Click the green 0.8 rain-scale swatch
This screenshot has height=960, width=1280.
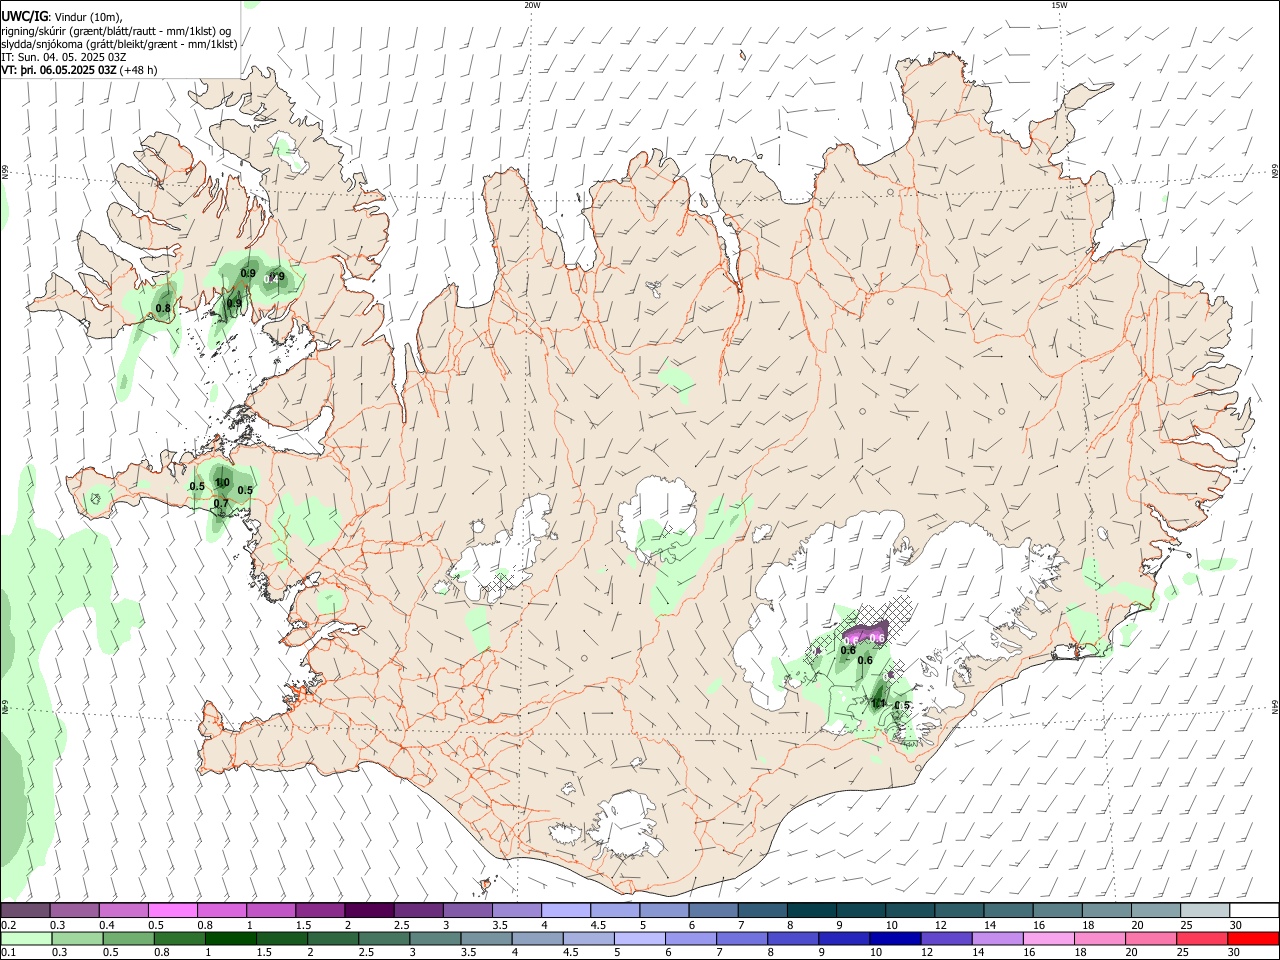pos(180,938)
